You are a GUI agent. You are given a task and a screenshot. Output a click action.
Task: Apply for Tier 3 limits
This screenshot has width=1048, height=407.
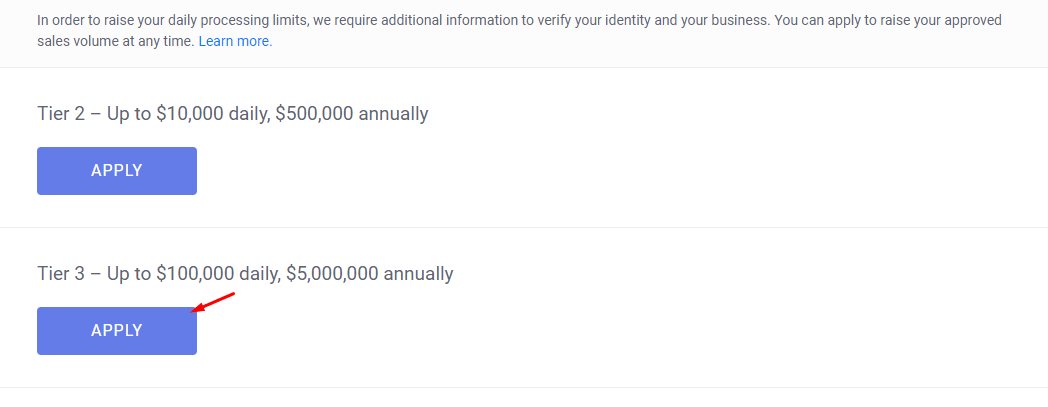click(x=117, y=331)
